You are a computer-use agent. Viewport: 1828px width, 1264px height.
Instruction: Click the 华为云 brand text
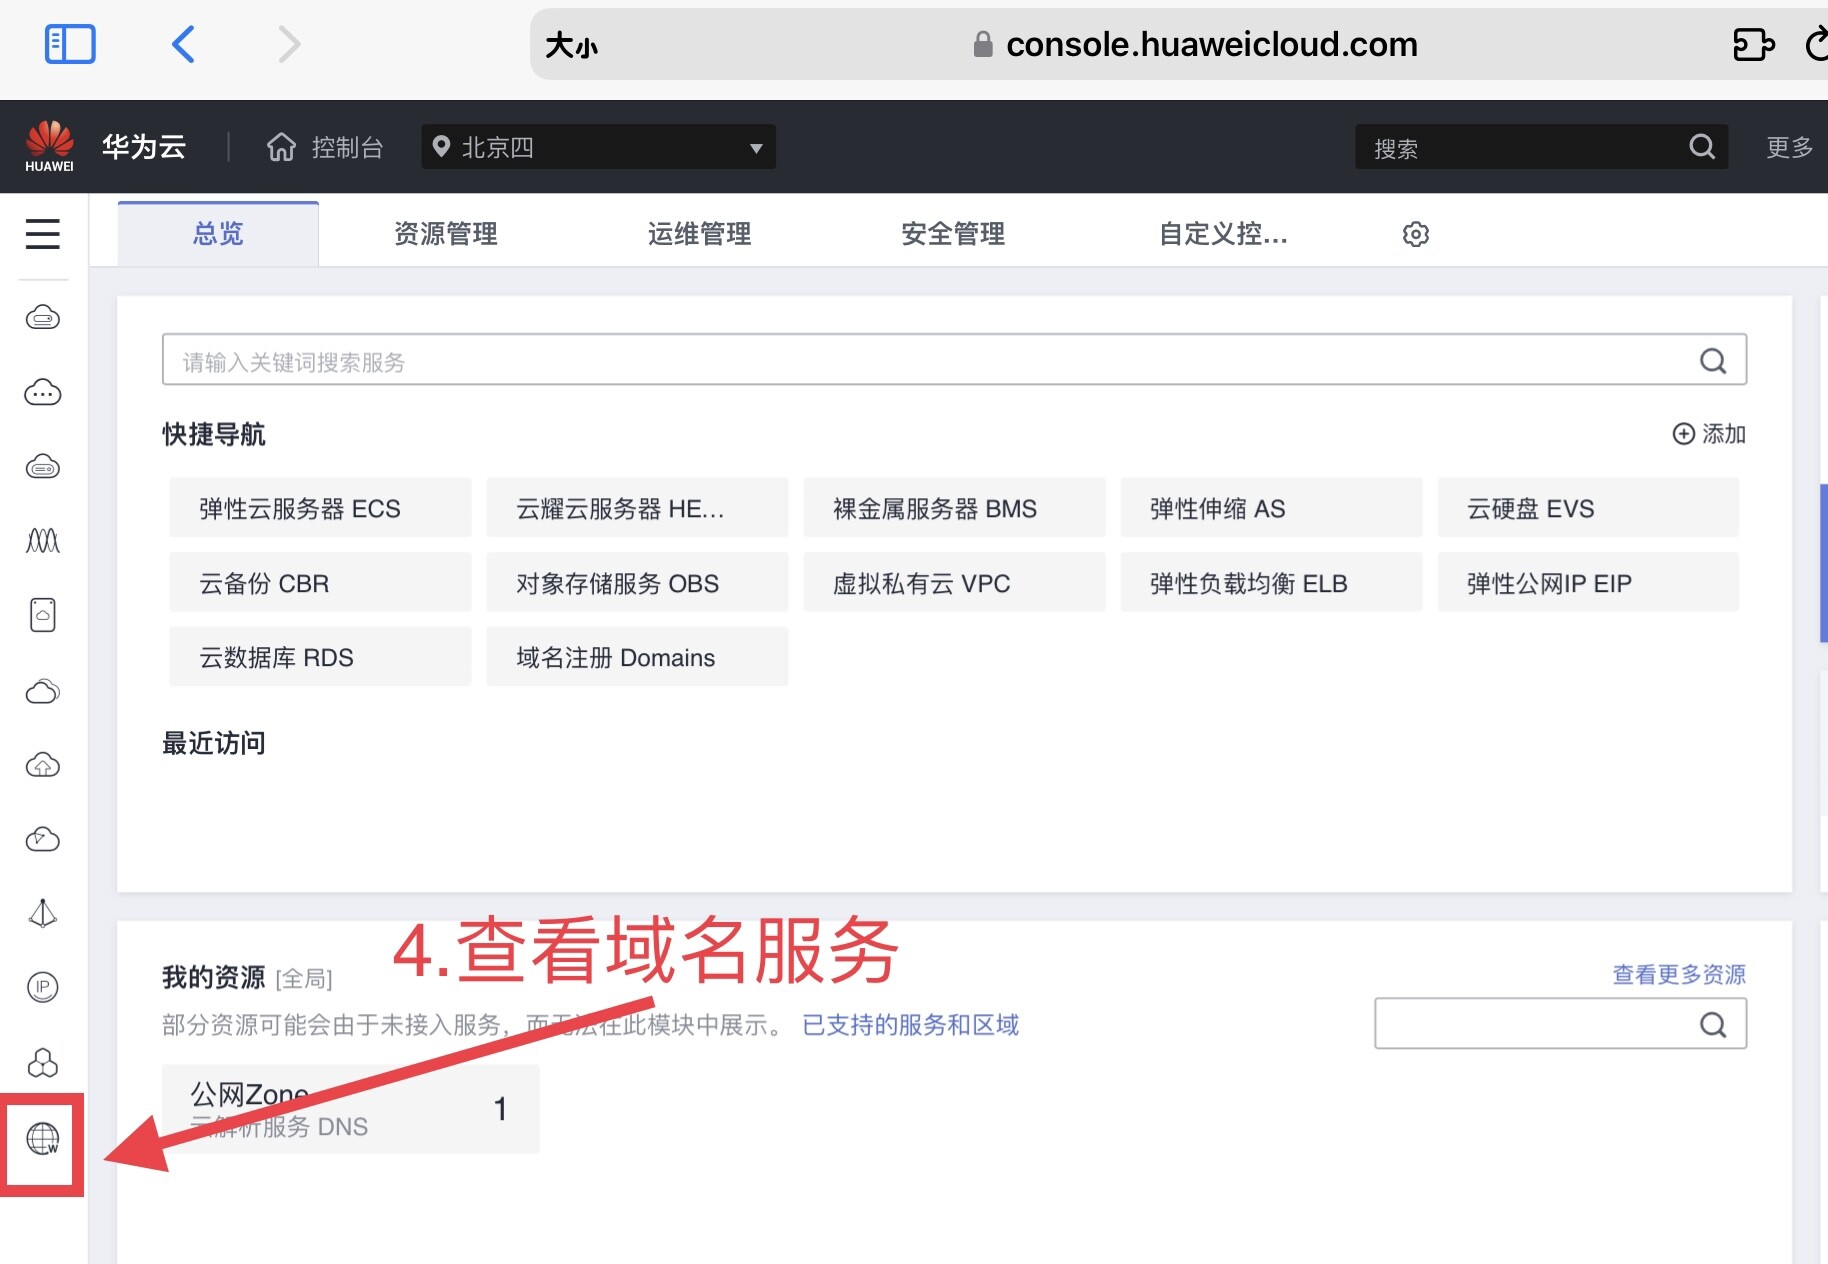(144, 147)
